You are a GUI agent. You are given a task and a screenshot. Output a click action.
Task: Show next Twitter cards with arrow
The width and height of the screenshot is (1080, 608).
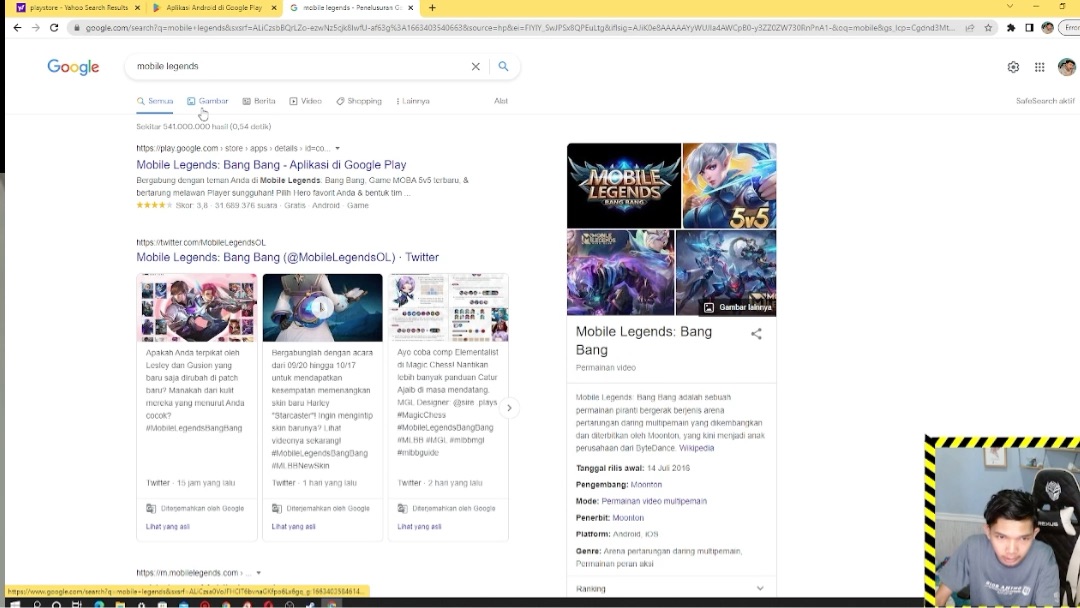point(509,408)
